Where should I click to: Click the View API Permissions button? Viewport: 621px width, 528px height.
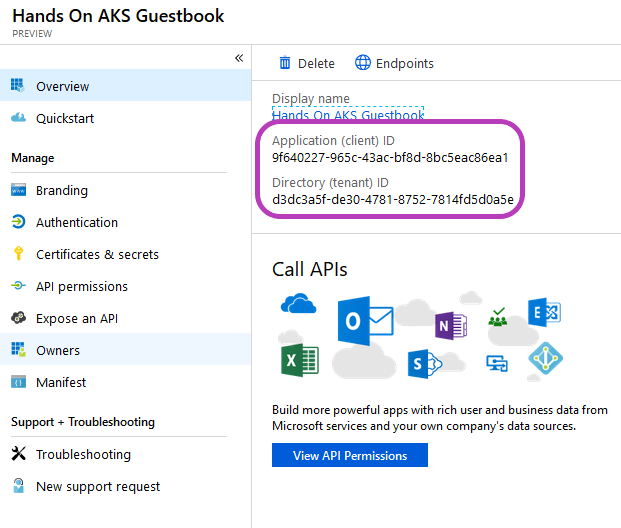pos(350,455)
